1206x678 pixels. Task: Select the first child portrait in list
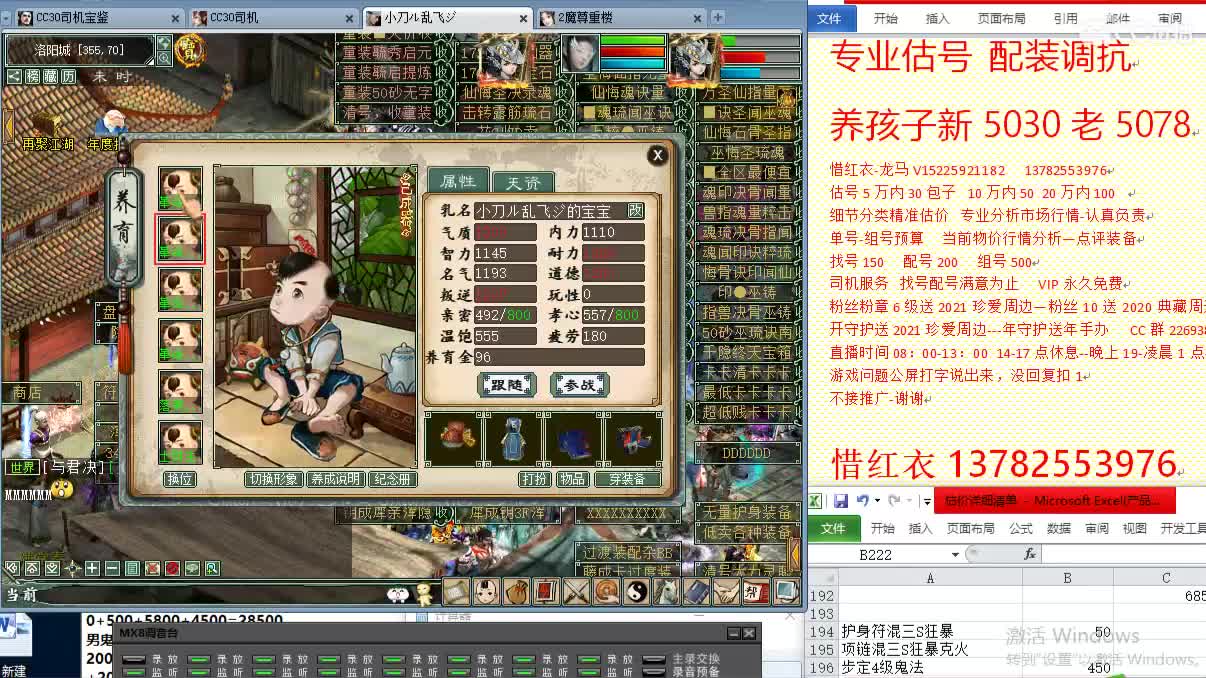tap(180, 187)
